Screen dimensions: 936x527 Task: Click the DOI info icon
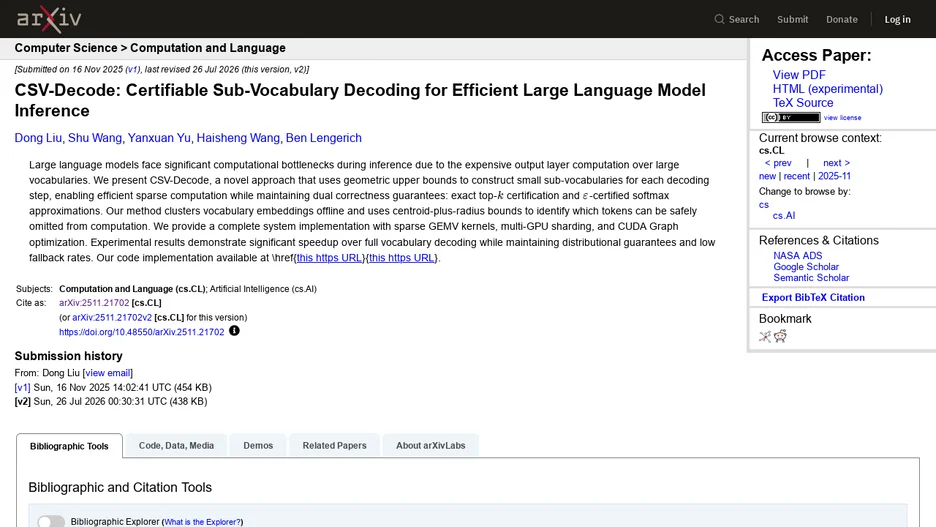pos(234,331)
